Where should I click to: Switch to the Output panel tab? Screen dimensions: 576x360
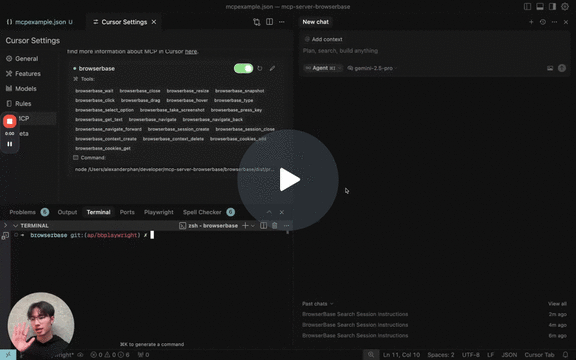67,212
